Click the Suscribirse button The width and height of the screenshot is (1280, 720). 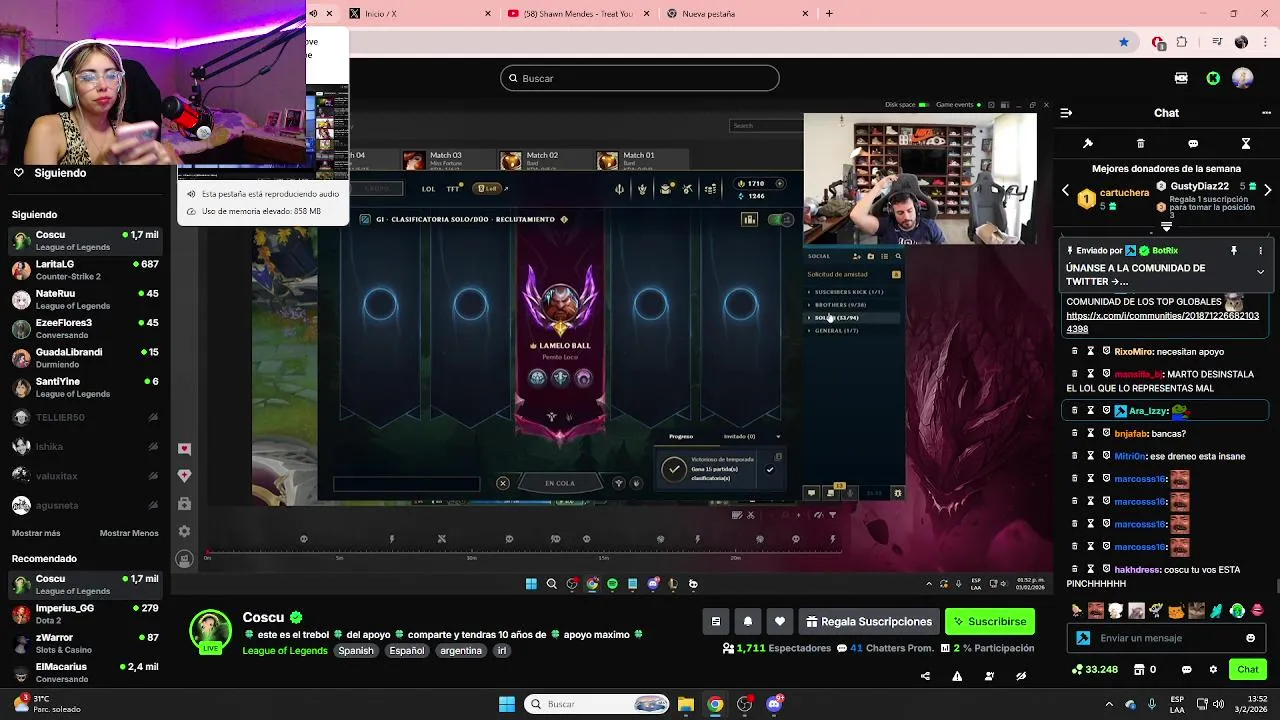(990, 621)
